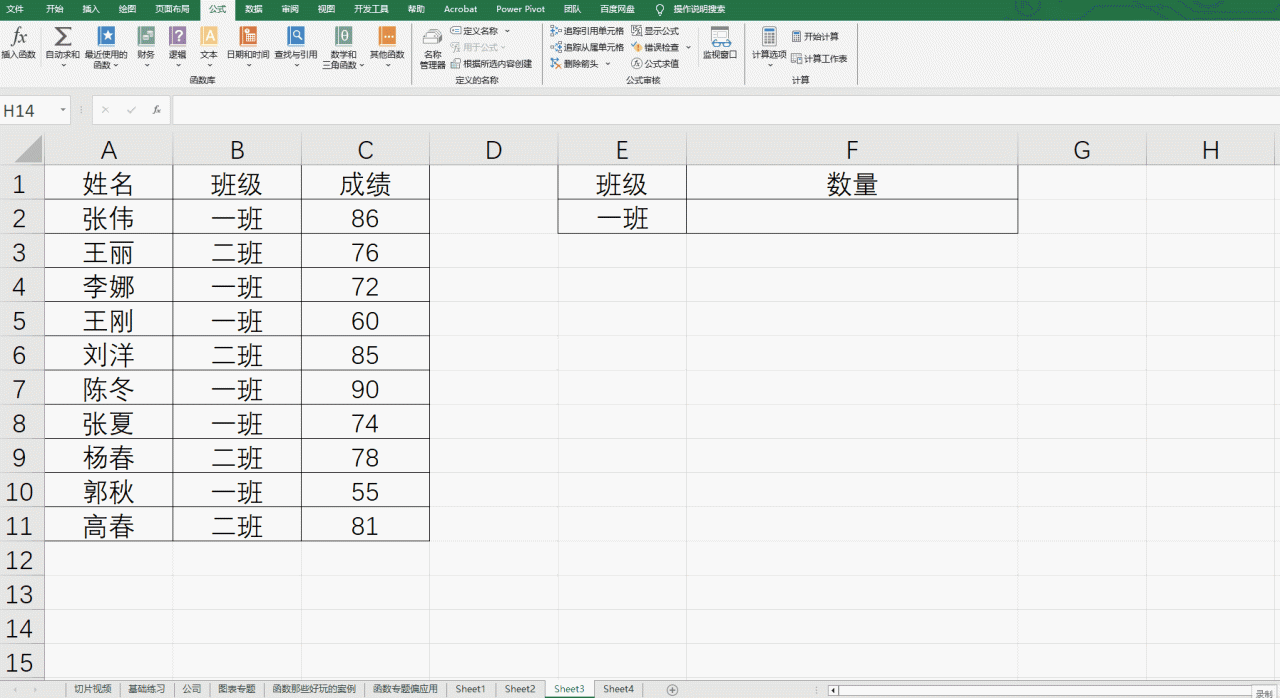Click the Use in Formula (用于公式) button
The image size is (1280, 698).
pos(478,47)
